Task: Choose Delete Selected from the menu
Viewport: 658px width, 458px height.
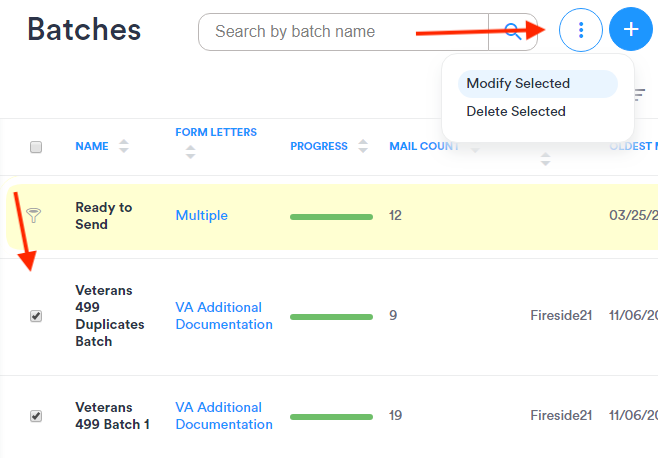Action: [516, 111]
